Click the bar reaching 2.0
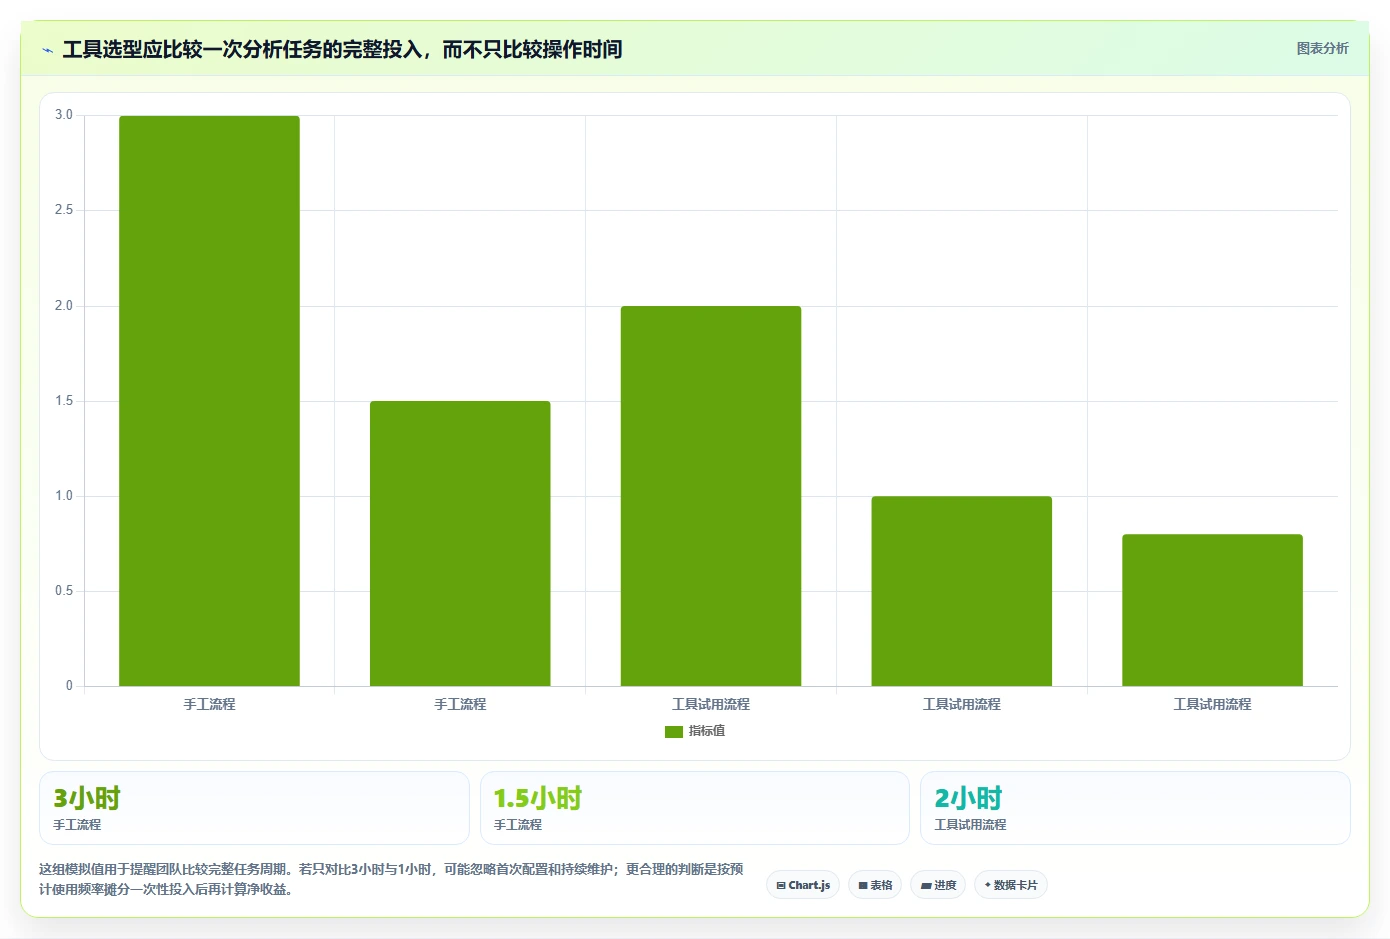The height and width of the screenshot is (939, 1390). (x=711, y=496)
